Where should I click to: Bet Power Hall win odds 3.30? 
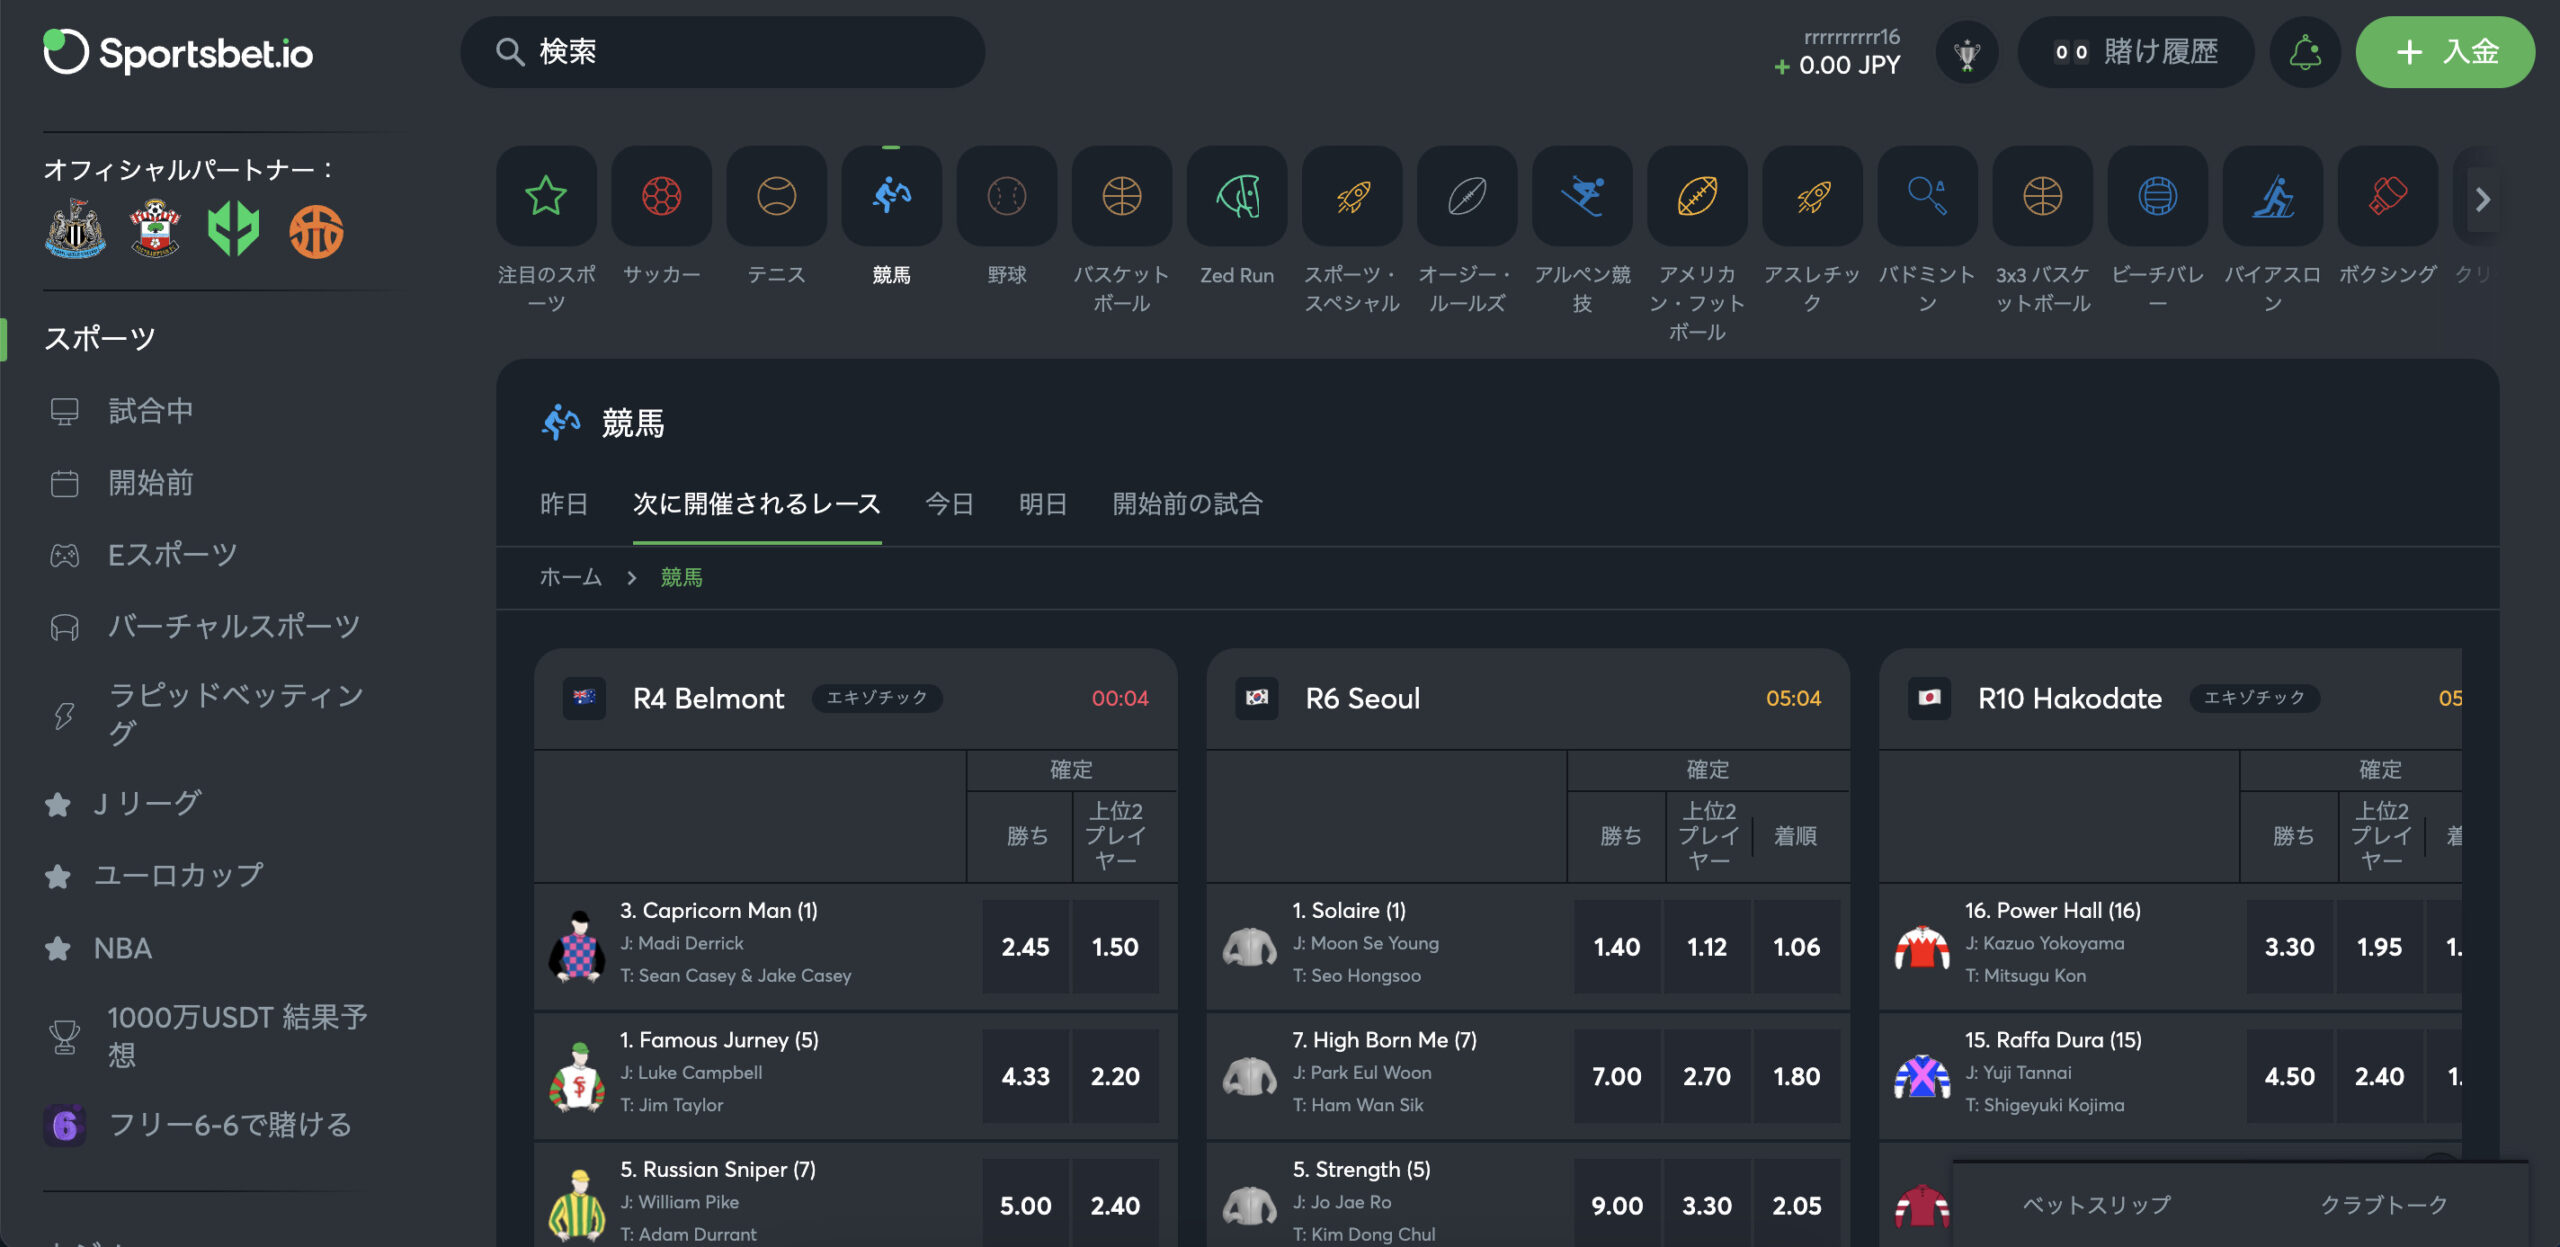[x=2290, y=946]
